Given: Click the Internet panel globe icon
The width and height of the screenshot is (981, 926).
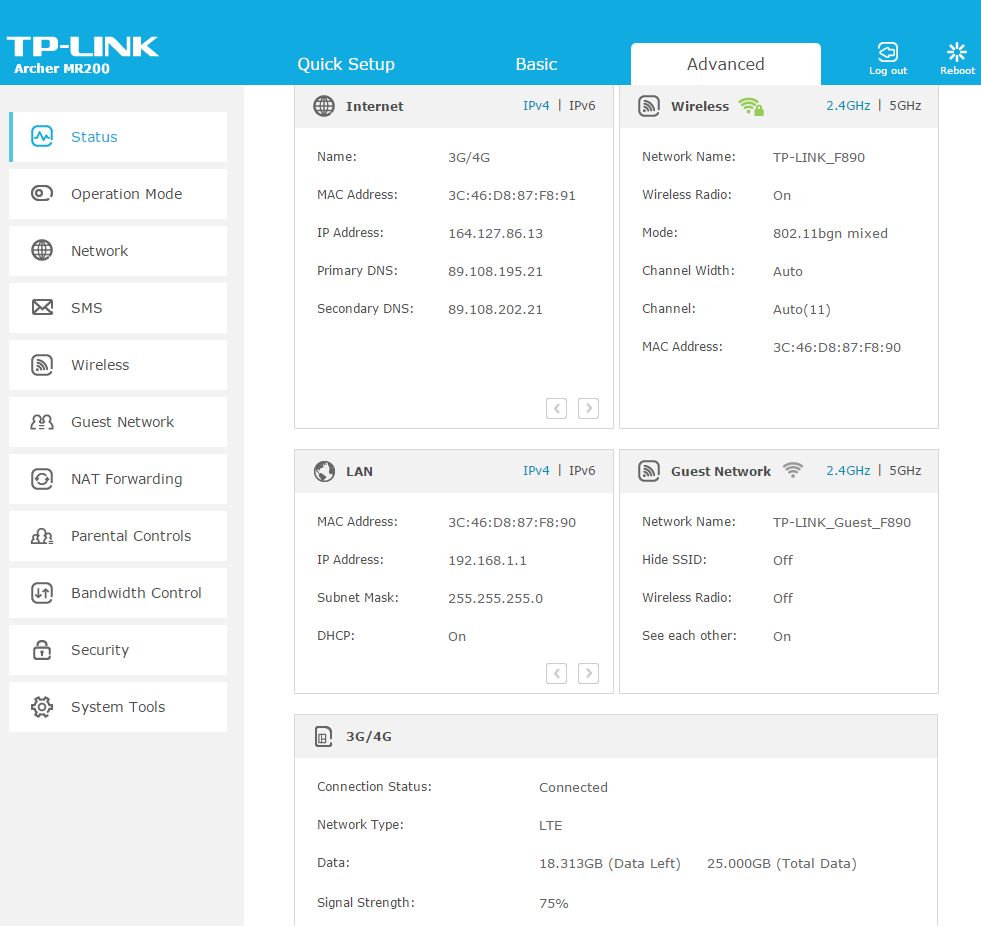Looking at the screenshot, I should coord(323,106).
